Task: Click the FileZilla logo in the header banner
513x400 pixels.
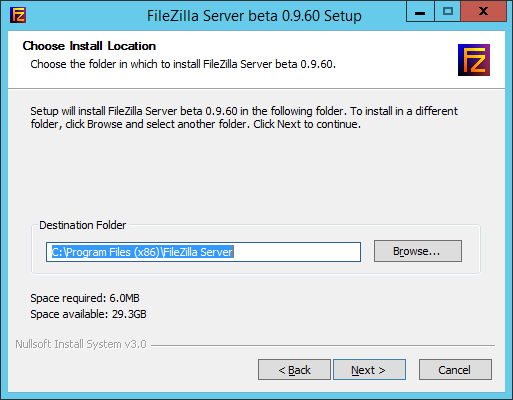Action: 474,60
